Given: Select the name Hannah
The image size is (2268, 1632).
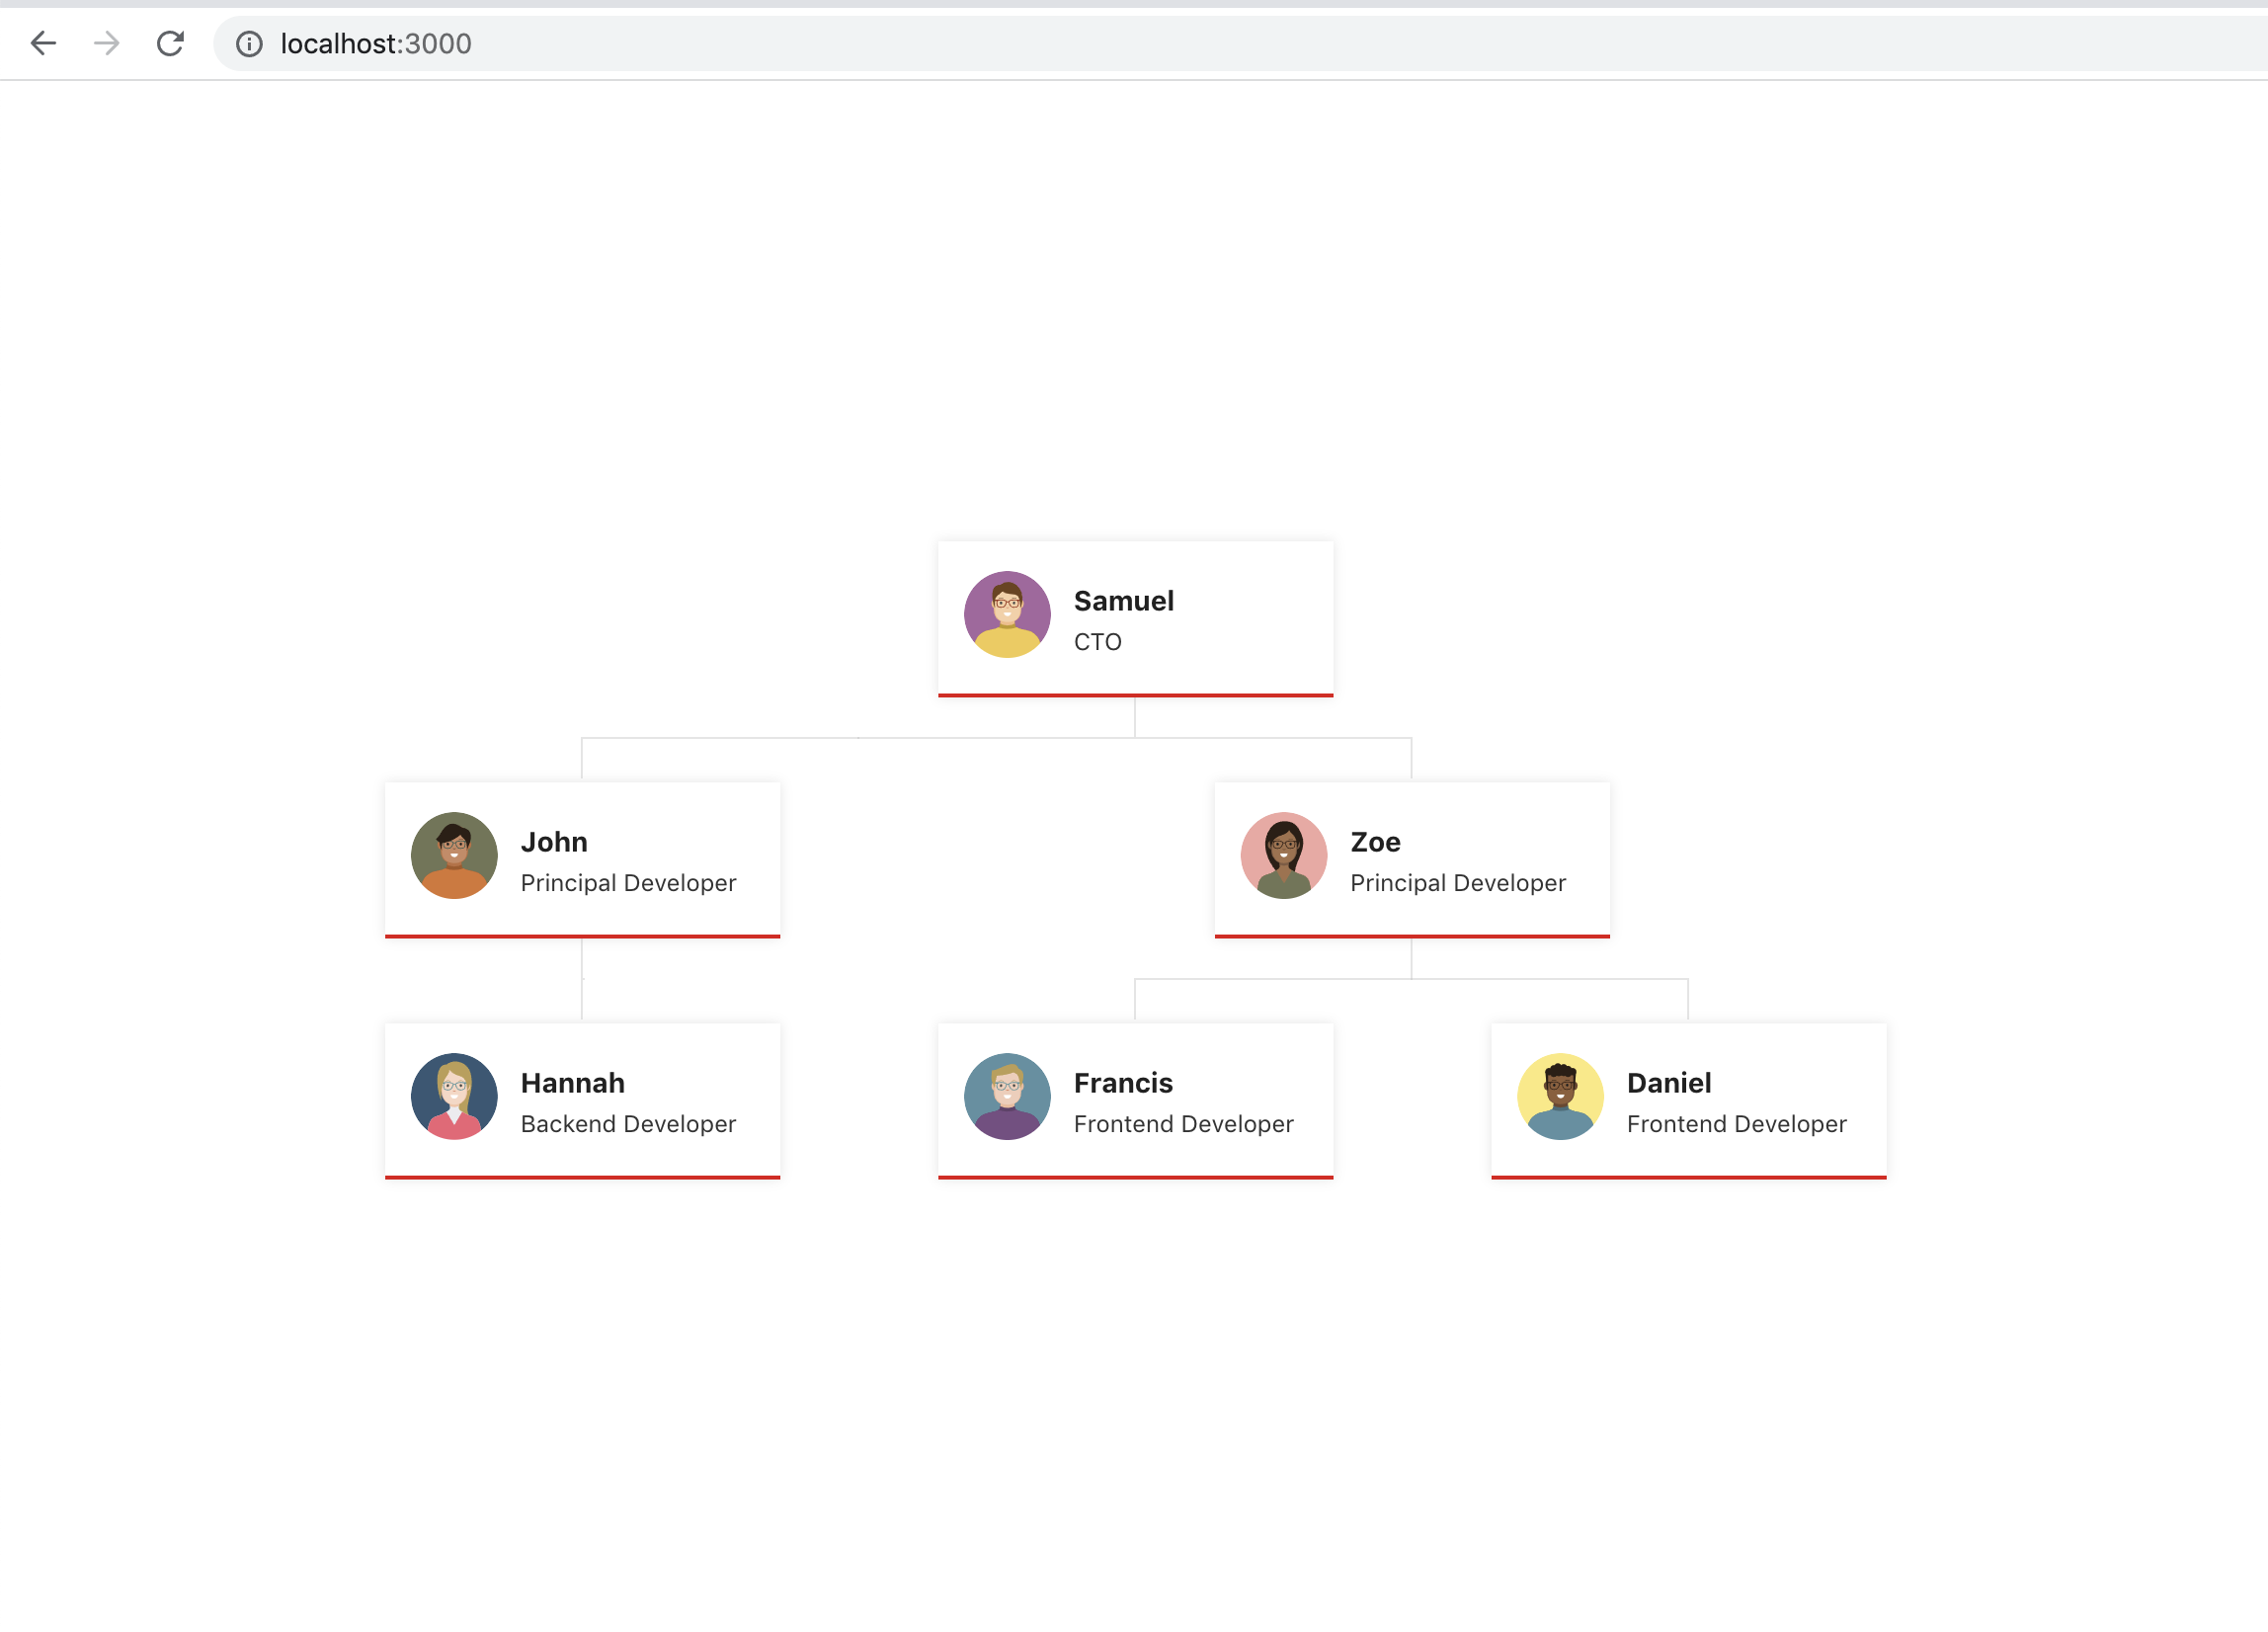Looking at the screenshot, I should click(x=573, y=1083).
